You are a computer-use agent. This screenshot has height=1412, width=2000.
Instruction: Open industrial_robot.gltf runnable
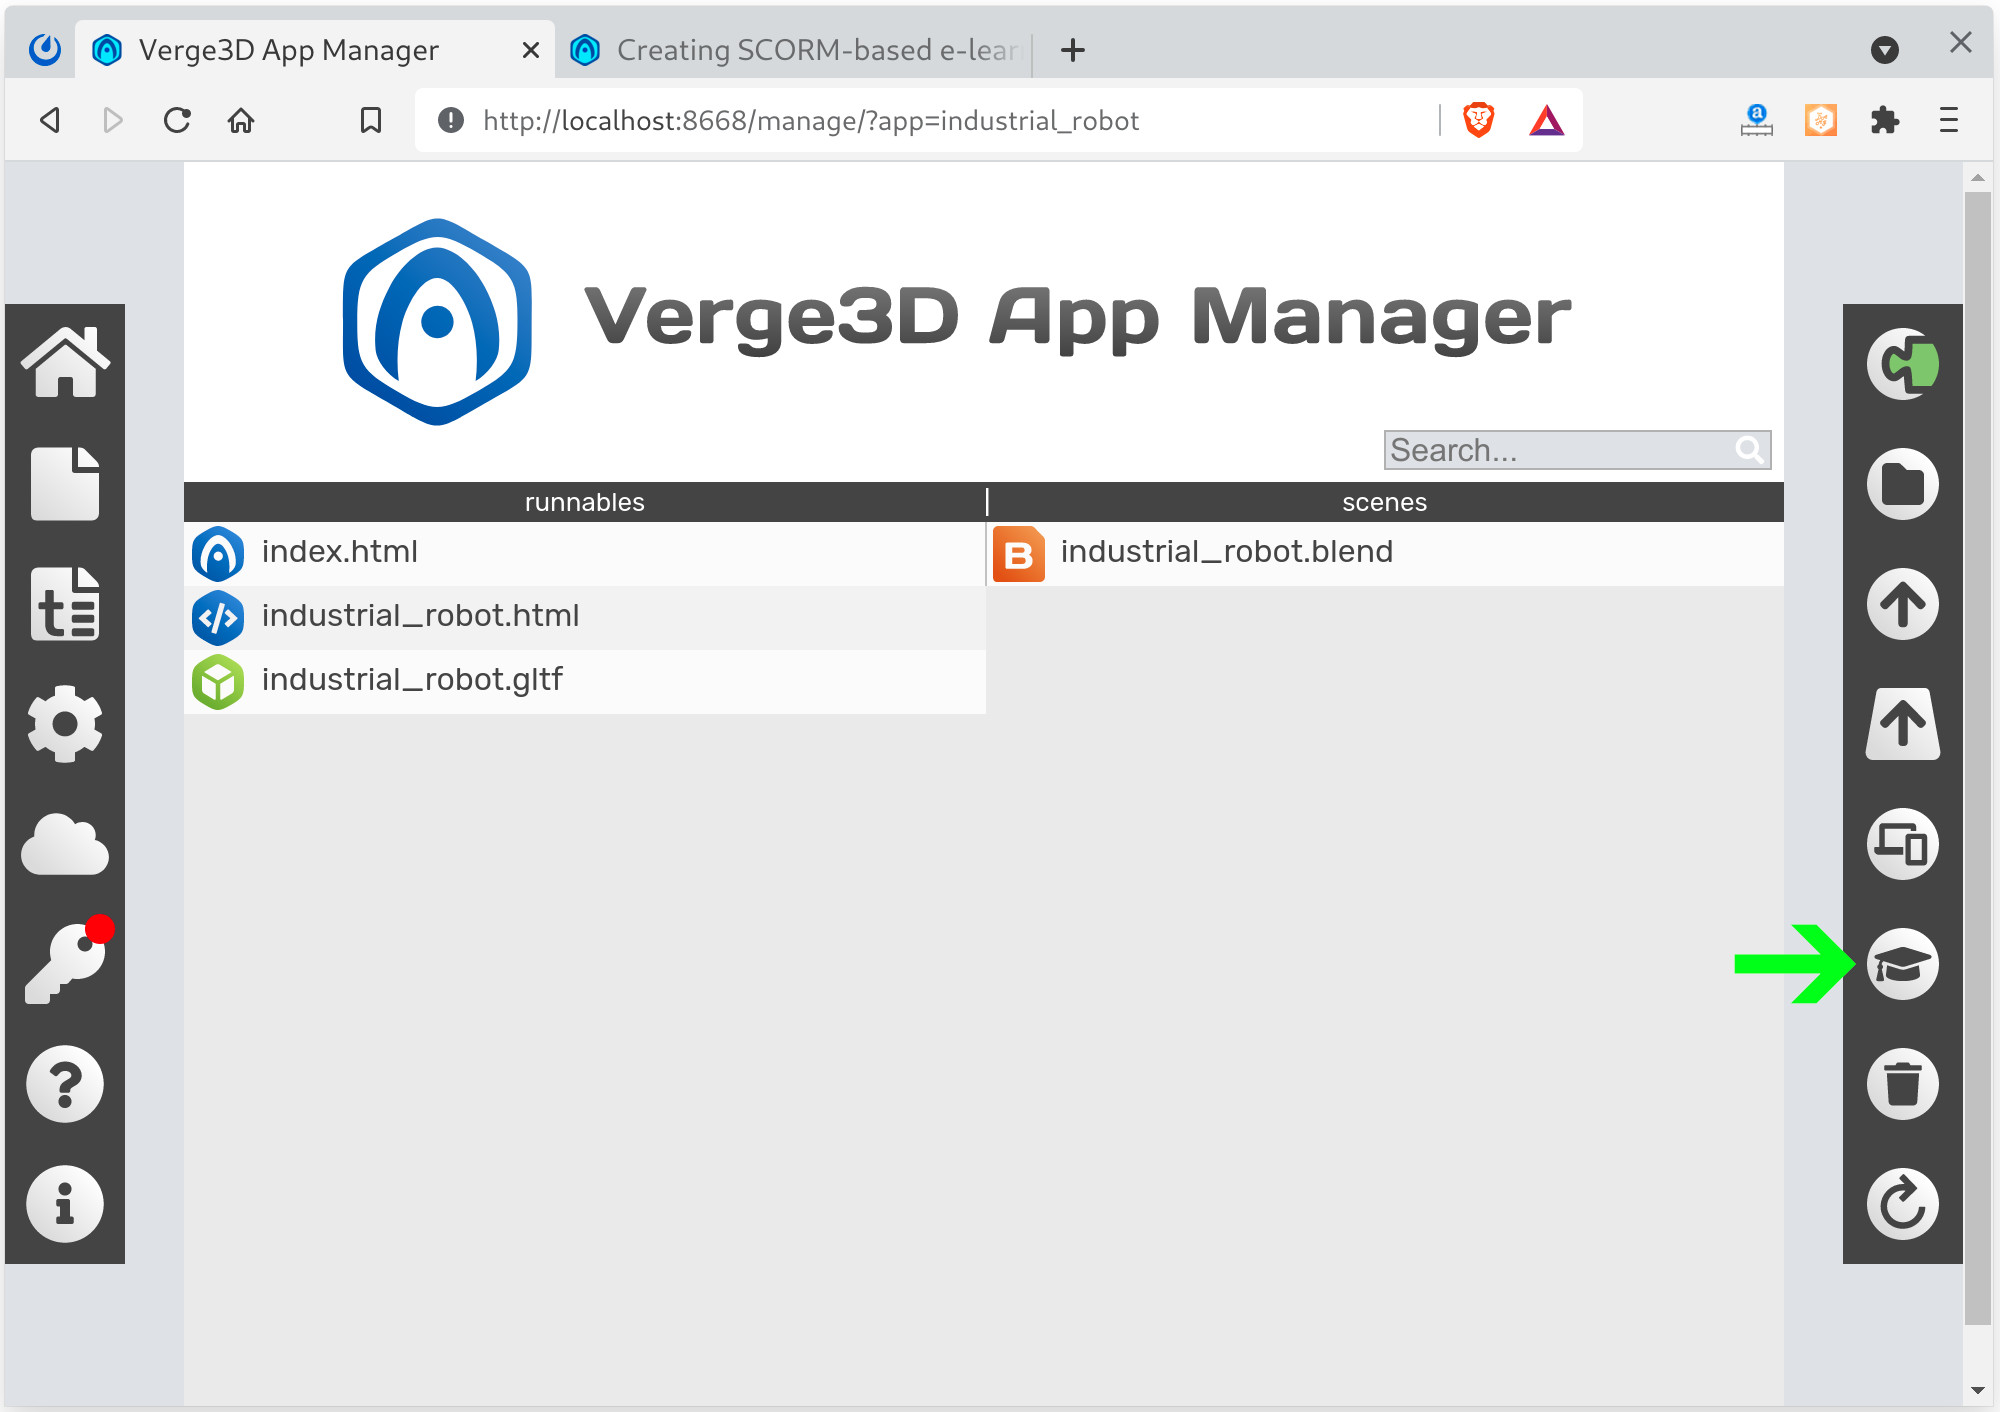(x=585, y=681)
